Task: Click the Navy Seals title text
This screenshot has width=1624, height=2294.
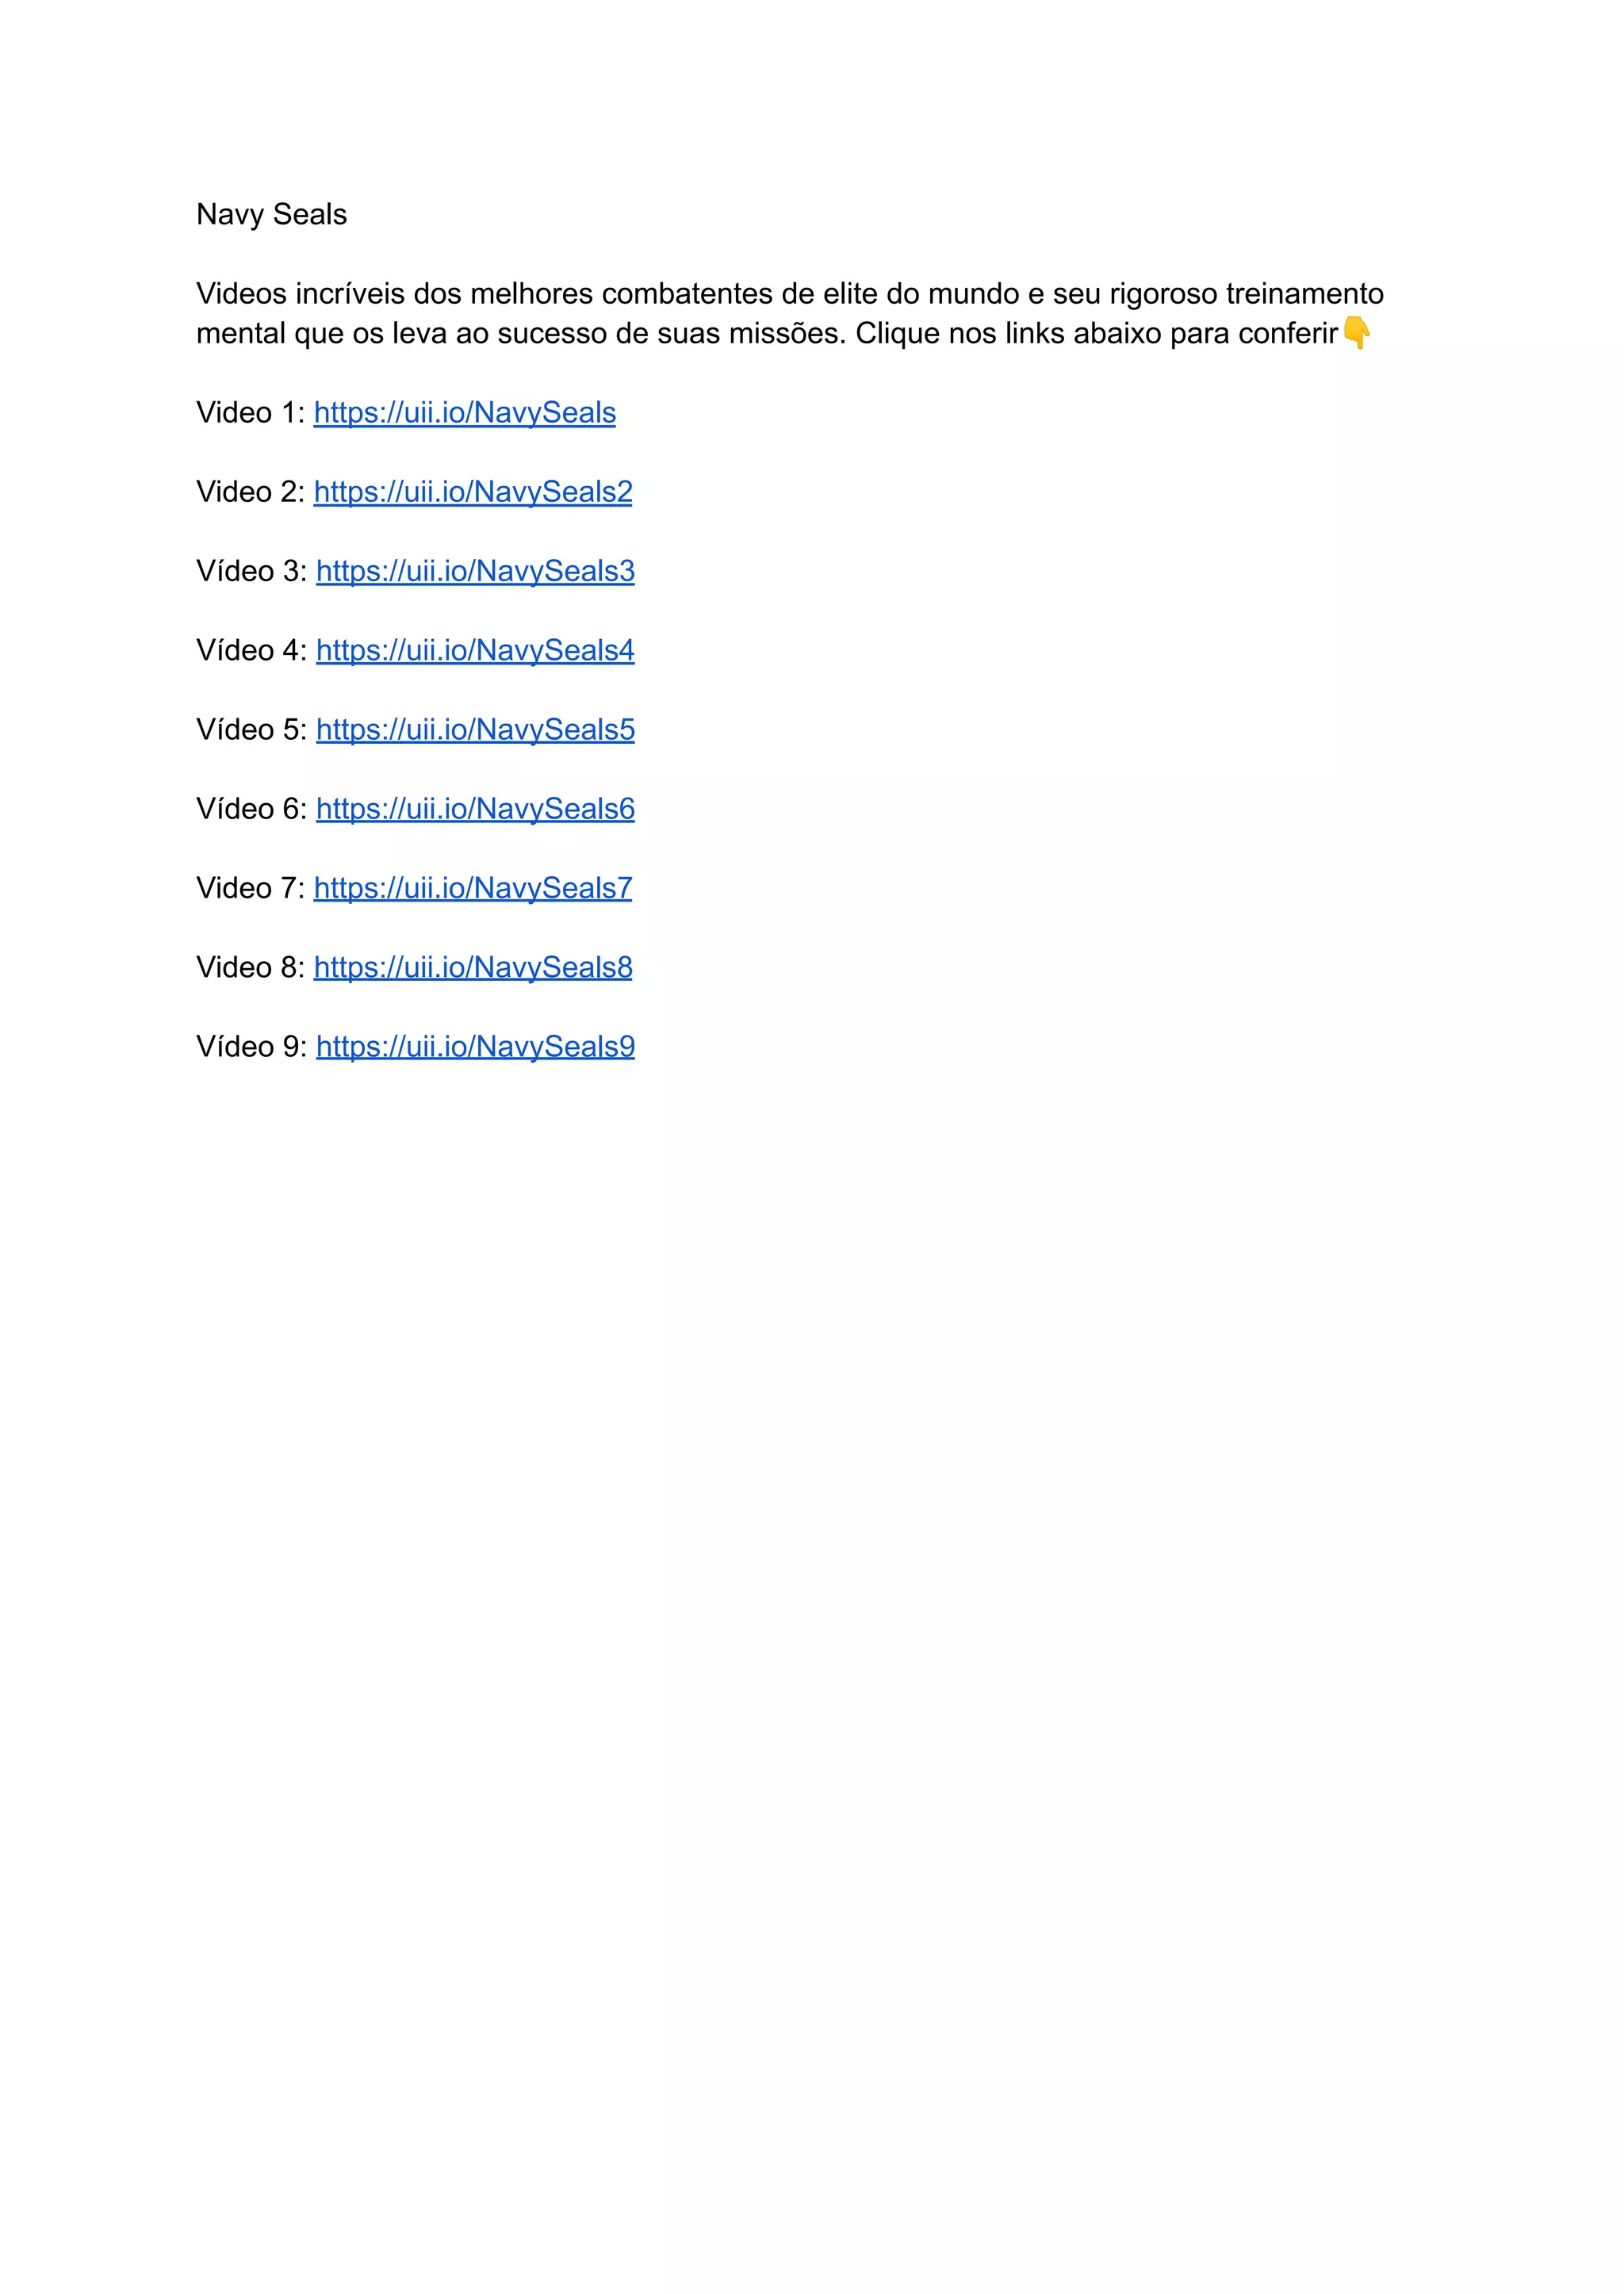Action: coord(272,214)
